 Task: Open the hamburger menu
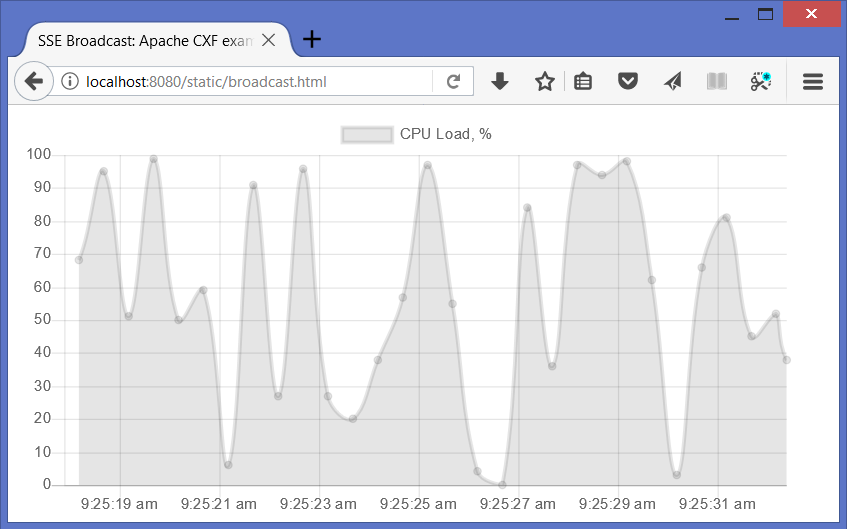point(812,82)
